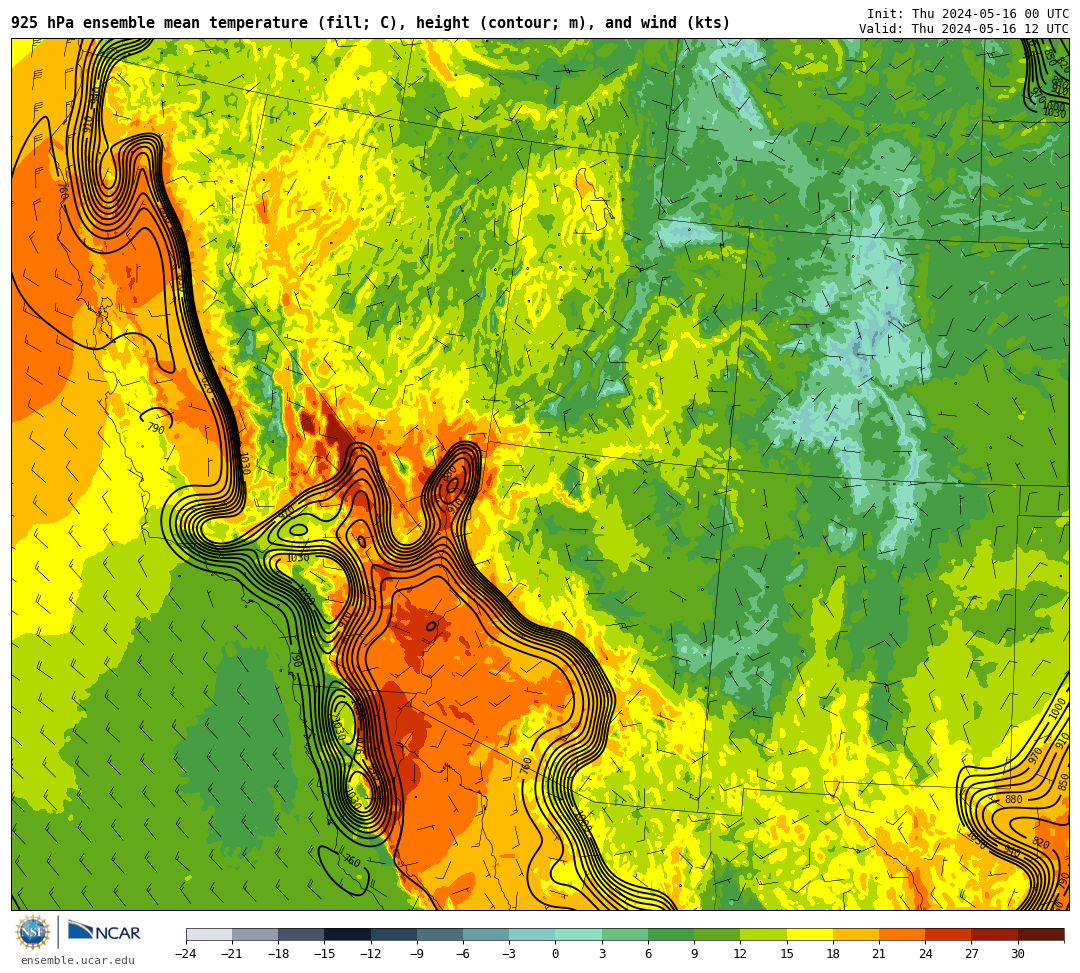Pick the colorbar swatch between 27 and 30
Viewport: 1080px width, 973px height.
pos(994,934)
